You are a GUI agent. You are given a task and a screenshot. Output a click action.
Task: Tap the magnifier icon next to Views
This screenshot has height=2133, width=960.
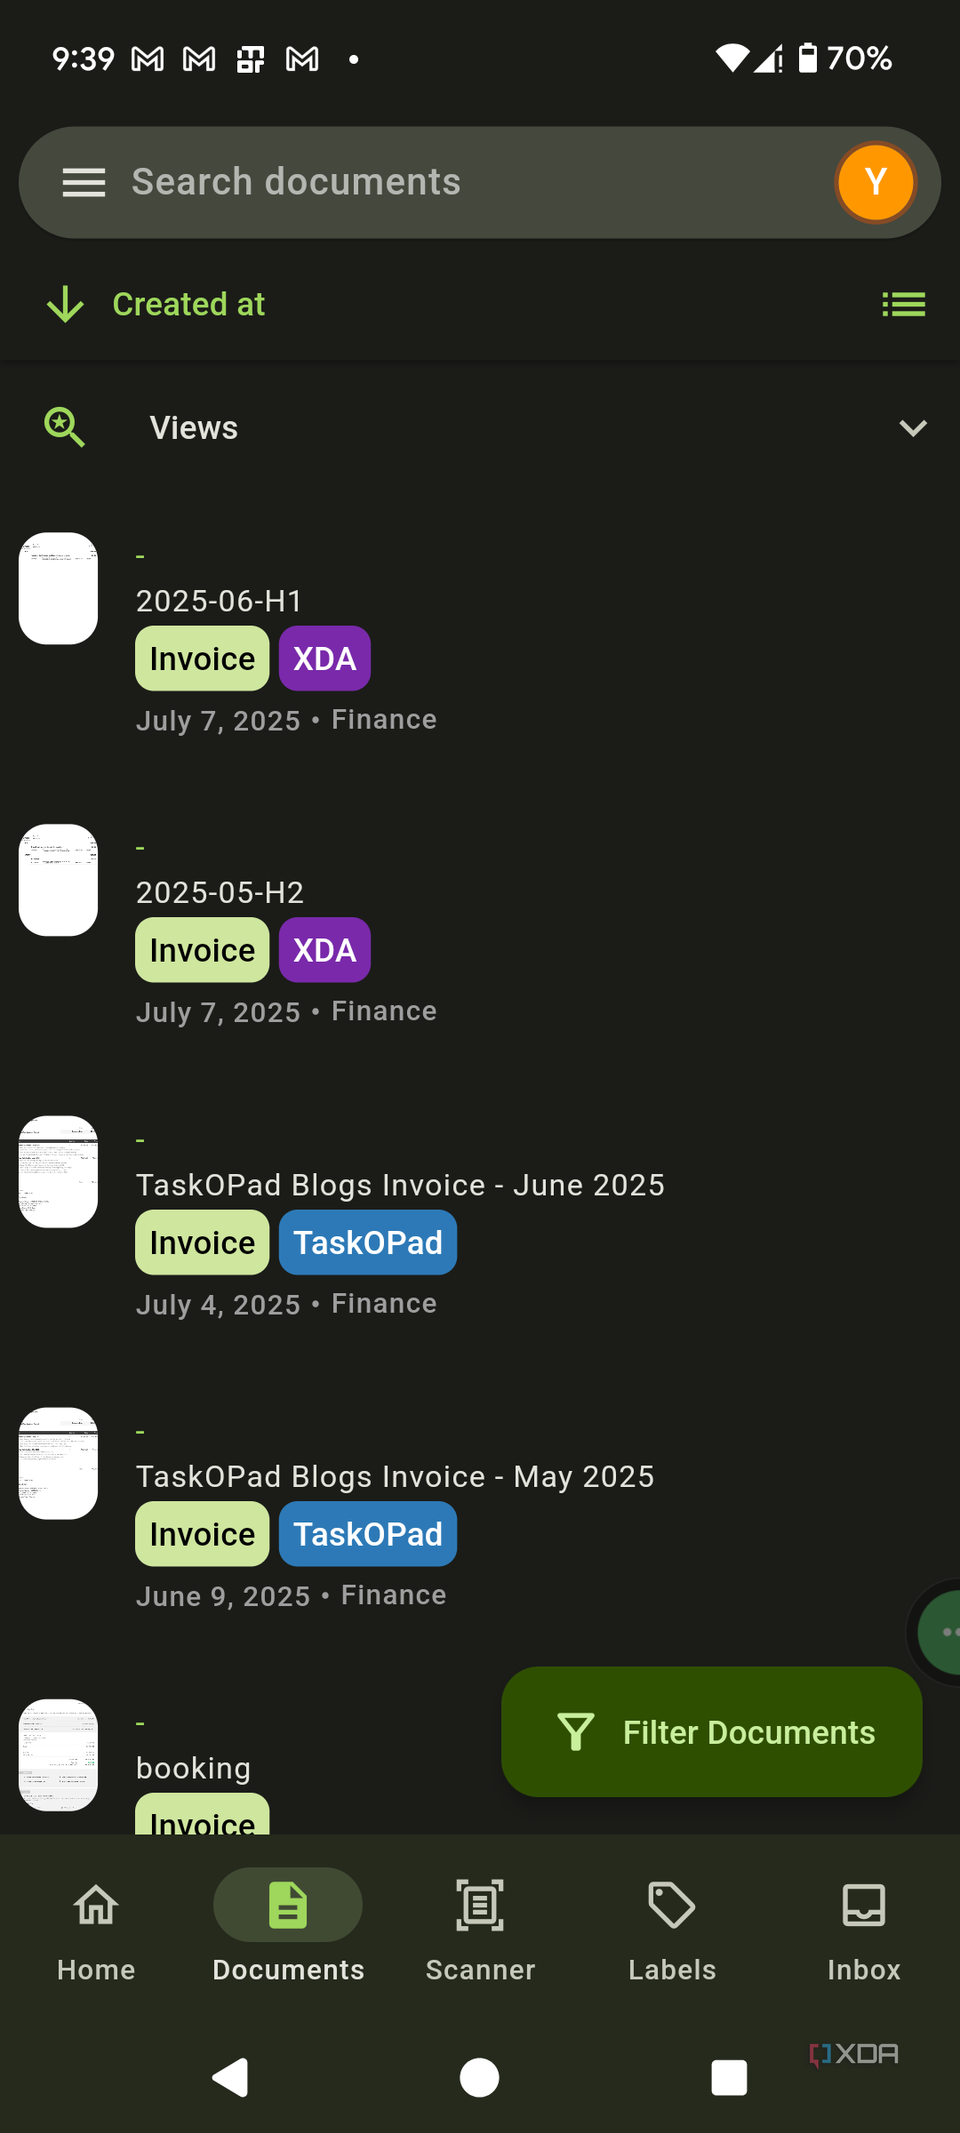coord(63,427)
